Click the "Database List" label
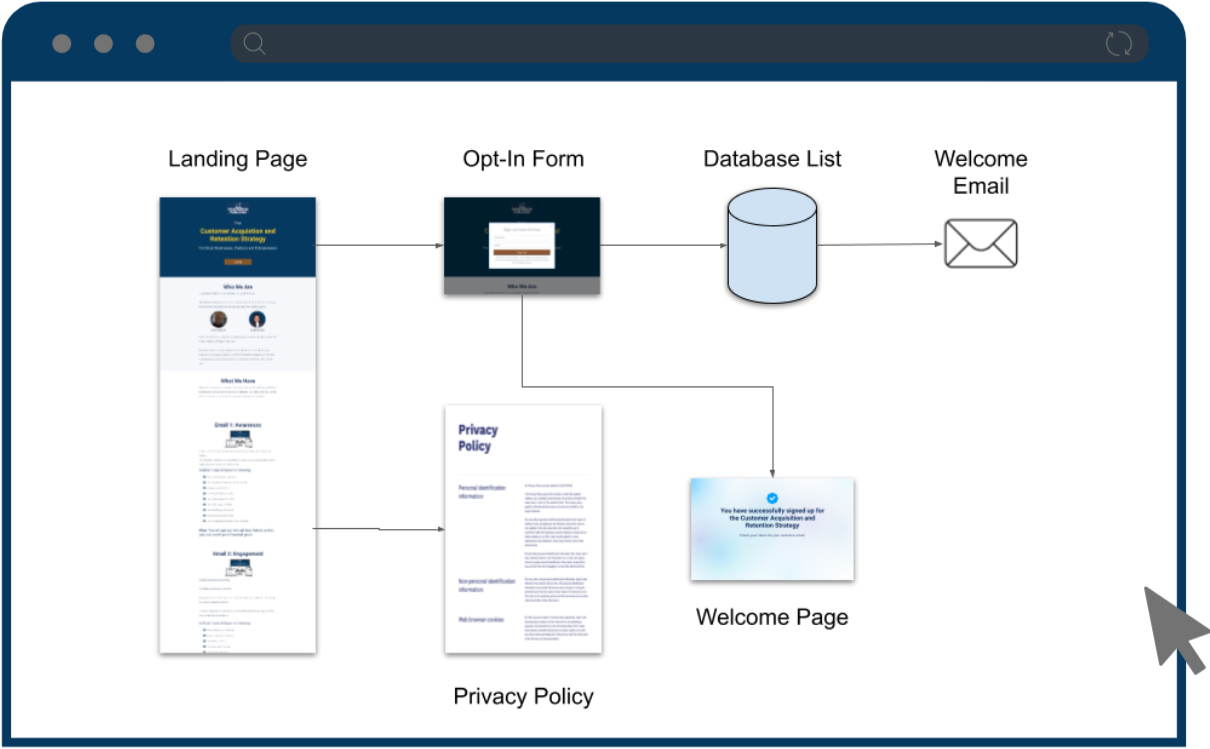This screenshot has height=749, width=1210. coord(772,159)
